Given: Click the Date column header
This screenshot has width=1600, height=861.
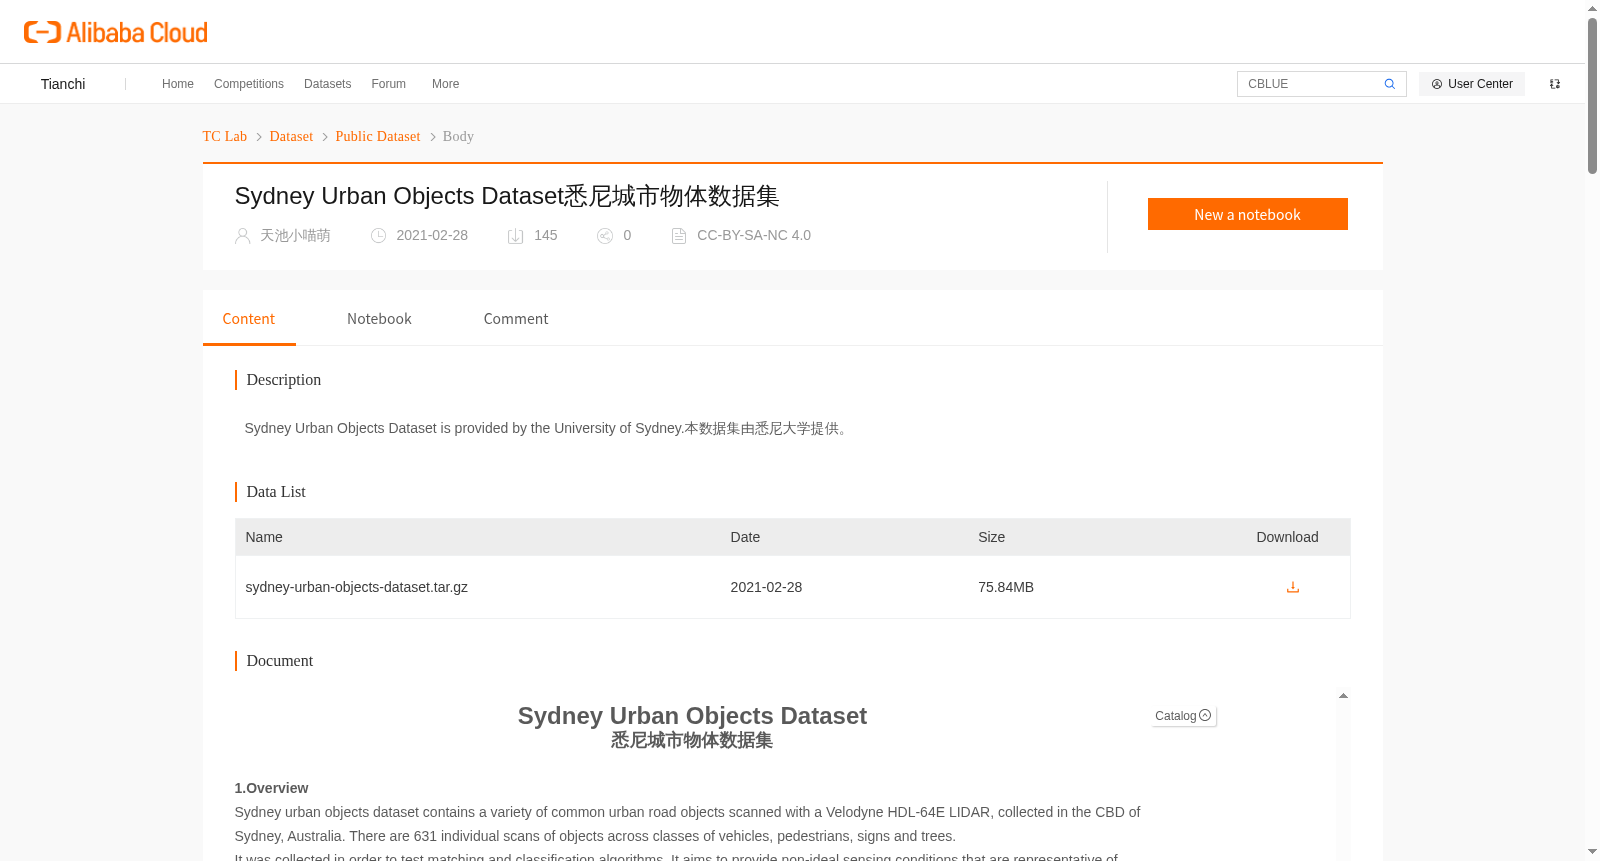Looking at the screenshot, I should [745, 537].
